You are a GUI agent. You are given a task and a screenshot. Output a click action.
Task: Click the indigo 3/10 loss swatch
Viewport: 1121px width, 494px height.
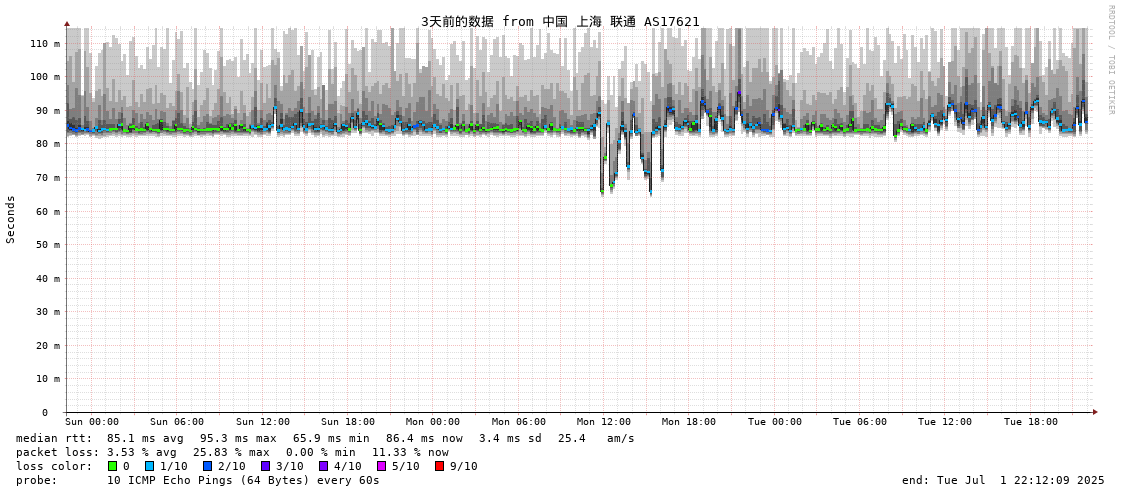tap(265, 466)
